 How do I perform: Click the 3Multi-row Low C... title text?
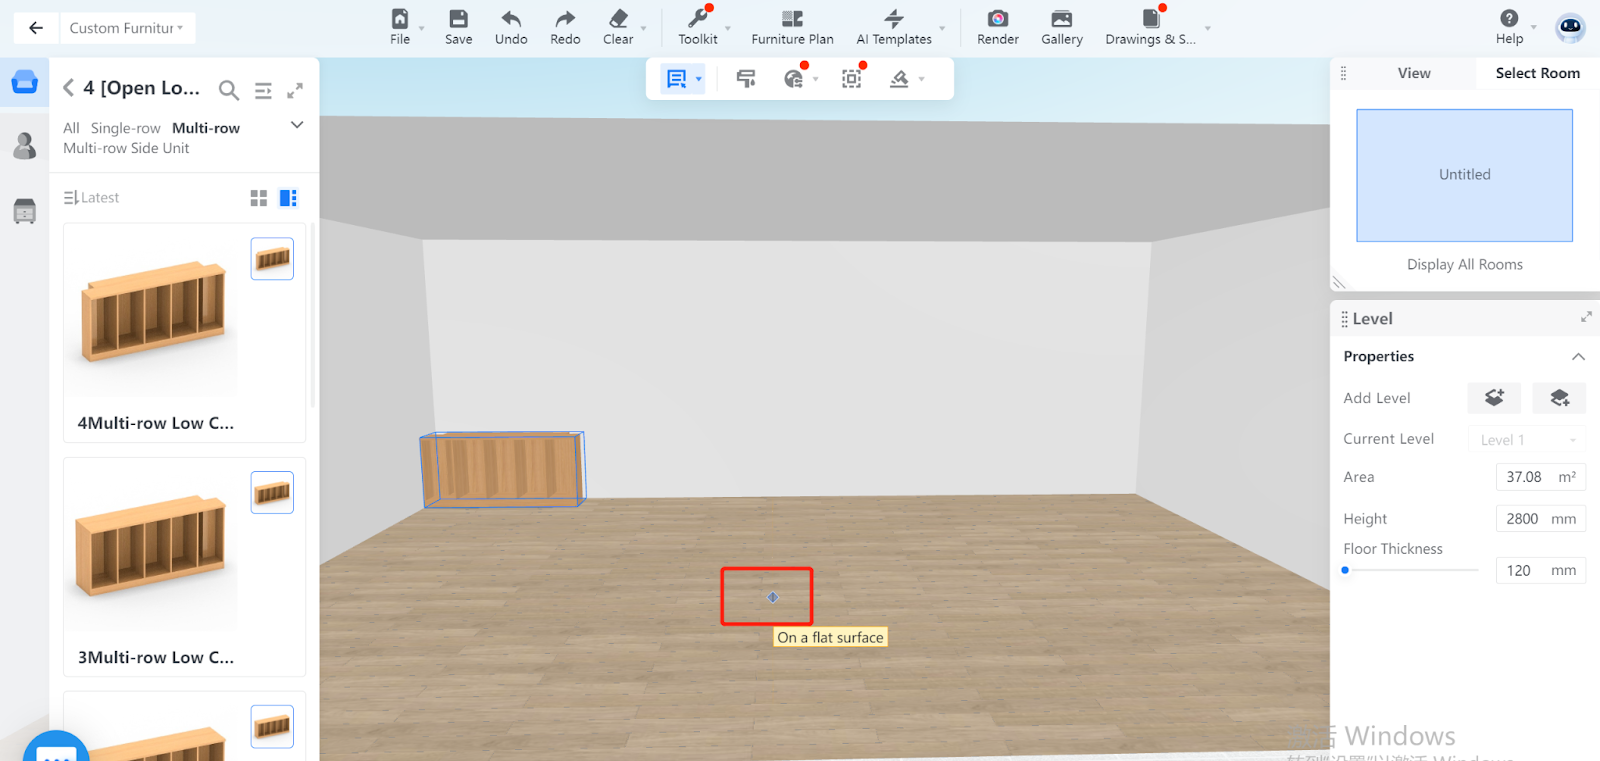point(156,657)
